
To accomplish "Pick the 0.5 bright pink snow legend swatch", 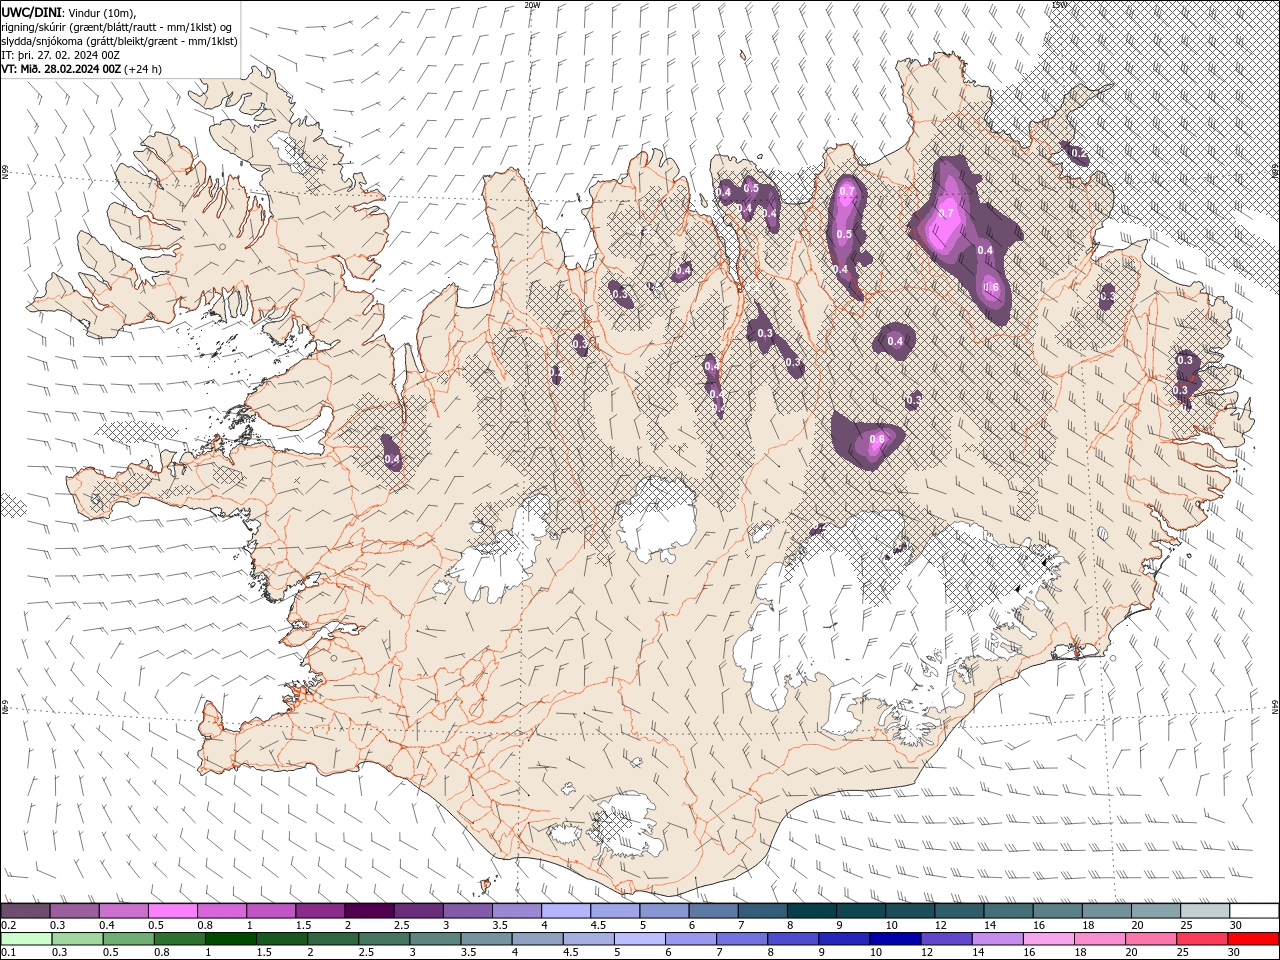I will click(x=172, y=911).
